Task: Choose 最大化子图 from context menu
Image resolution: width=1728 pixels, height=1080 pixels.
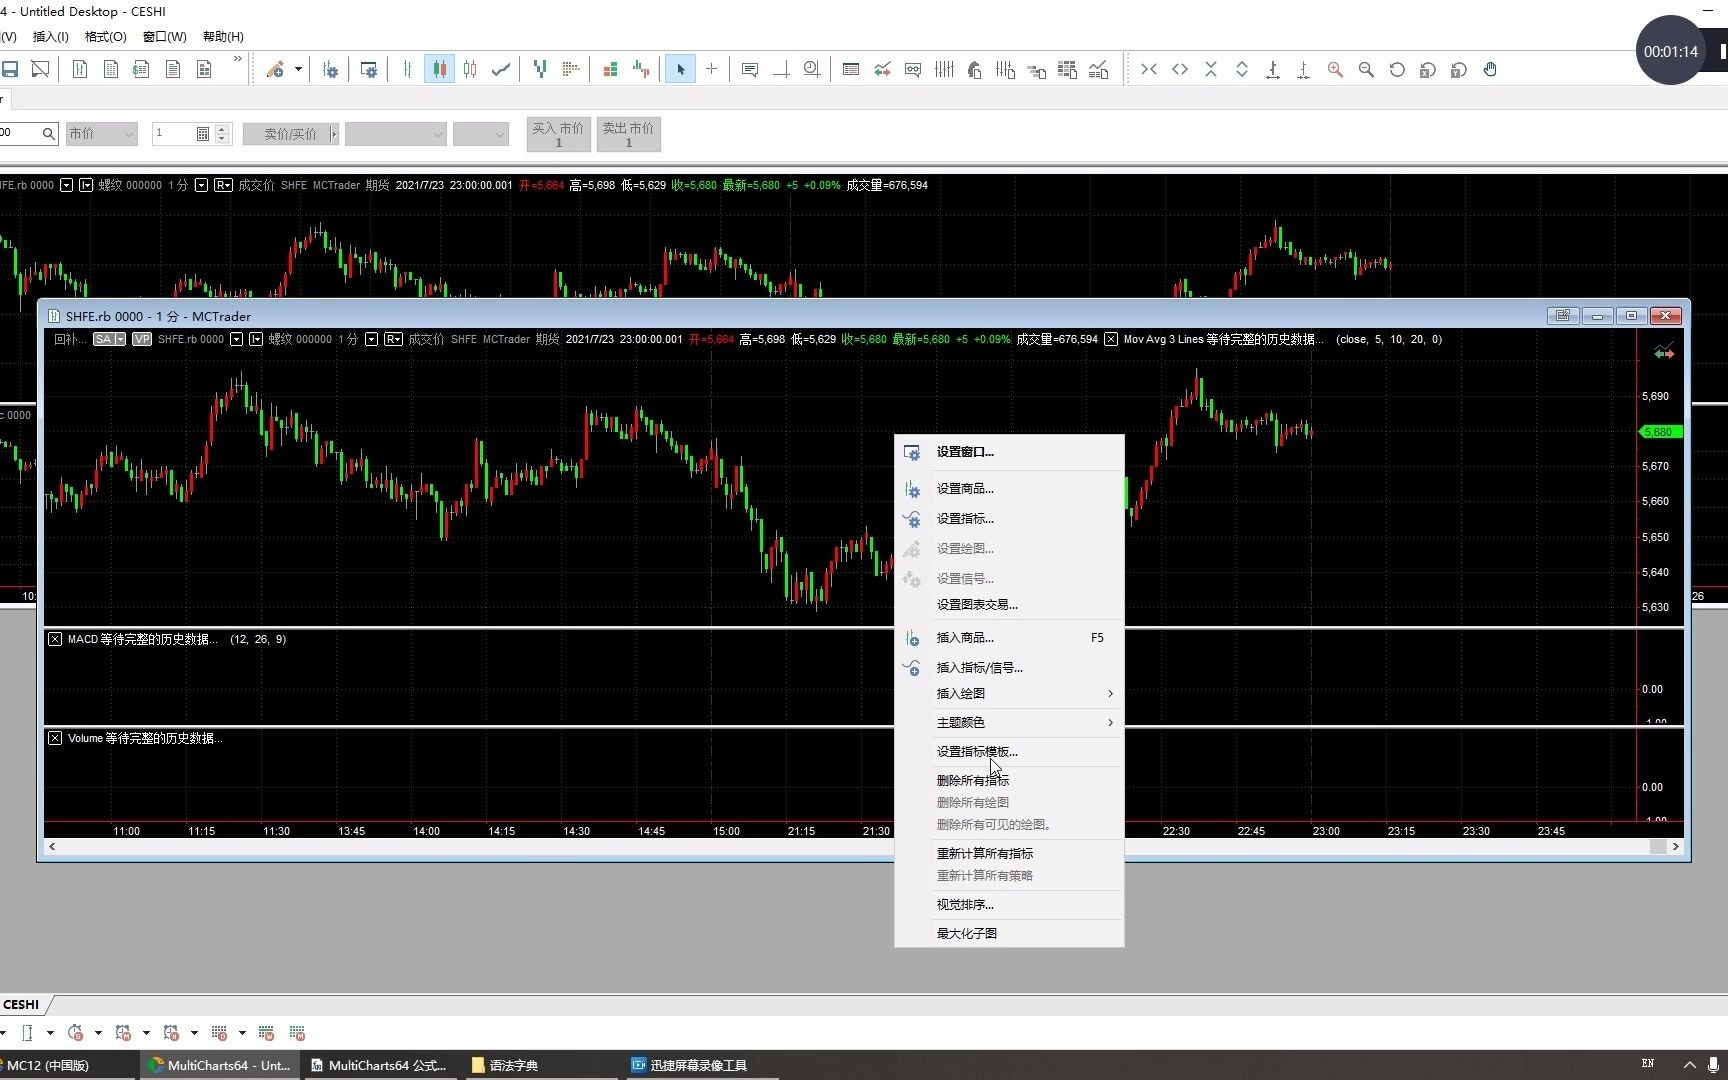Action: [x=1009, y=934]
